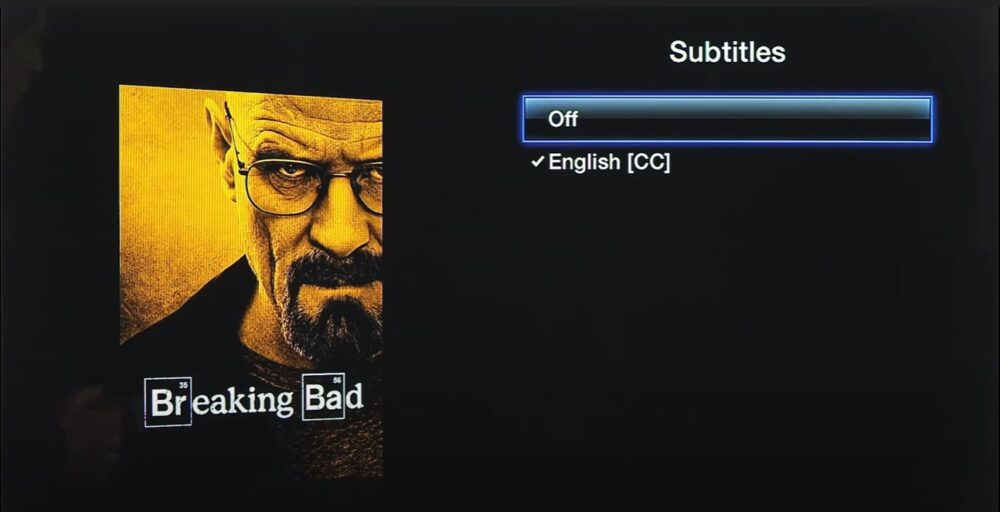
Task: Click the Ba element box on poster
Action: (323, 397)
